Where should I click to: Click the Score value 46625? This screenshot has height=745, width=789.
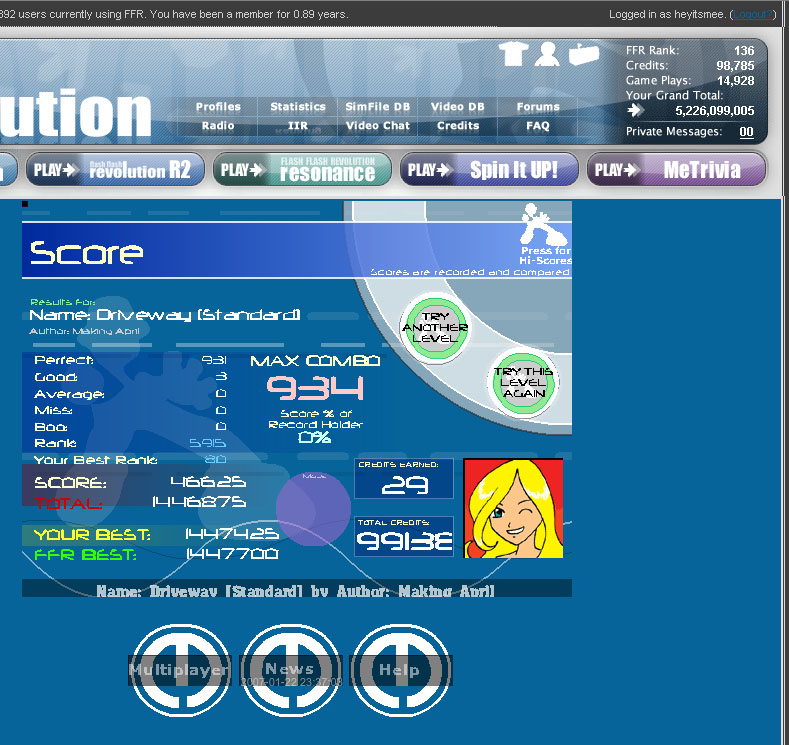point(208,482)
